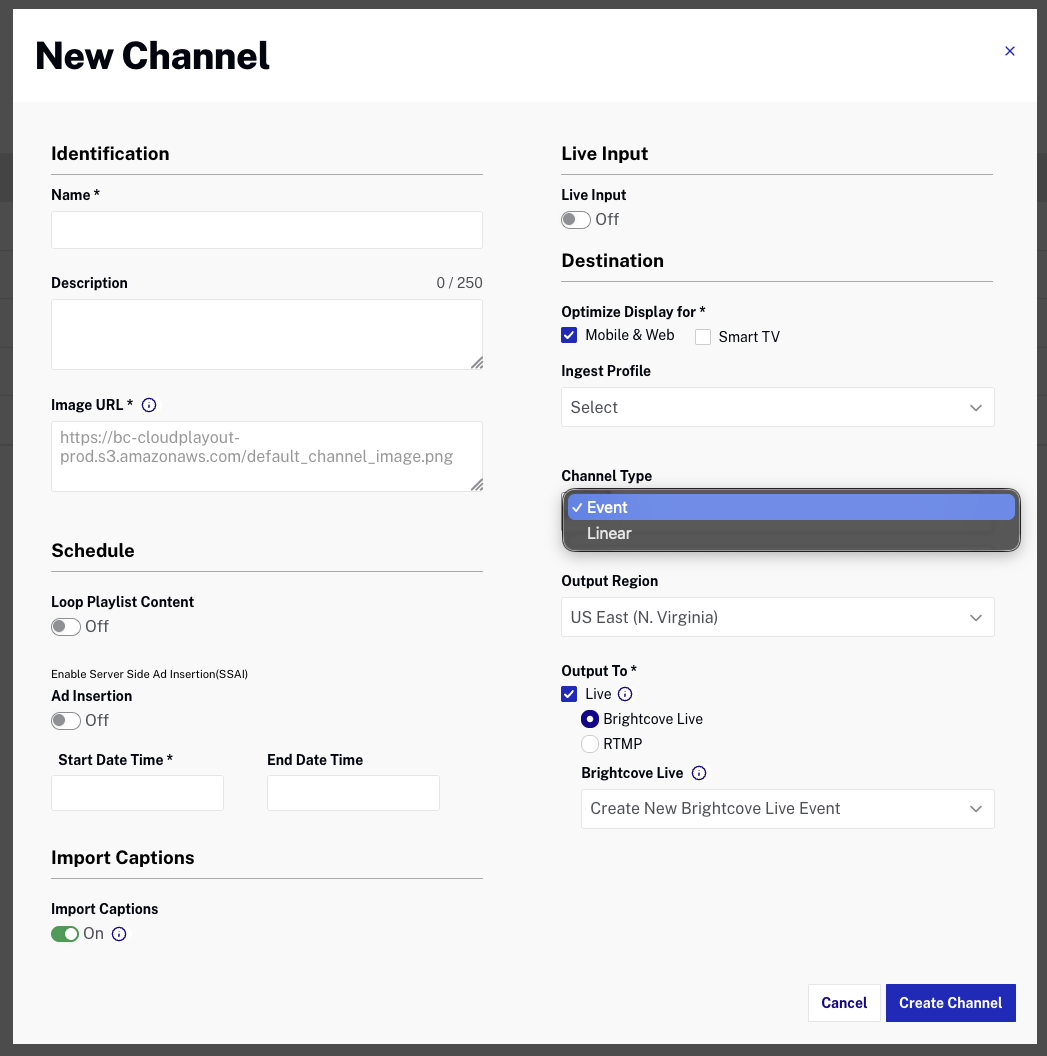Click the Create Channel button
This screenshot has height=1056, width=1047.
950,1003
